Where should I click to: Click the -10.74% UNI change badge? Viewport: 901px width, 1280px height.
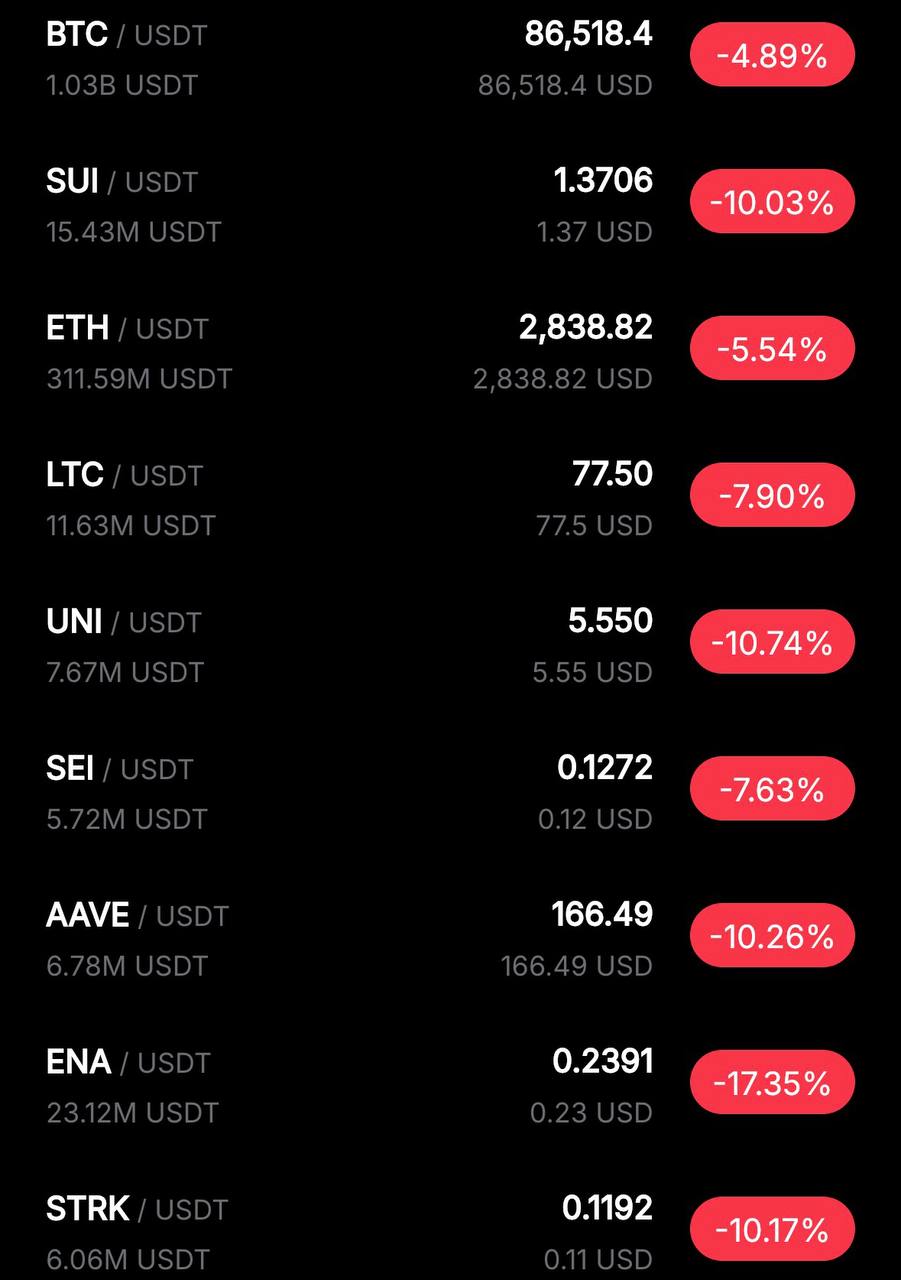pos(772,643)
